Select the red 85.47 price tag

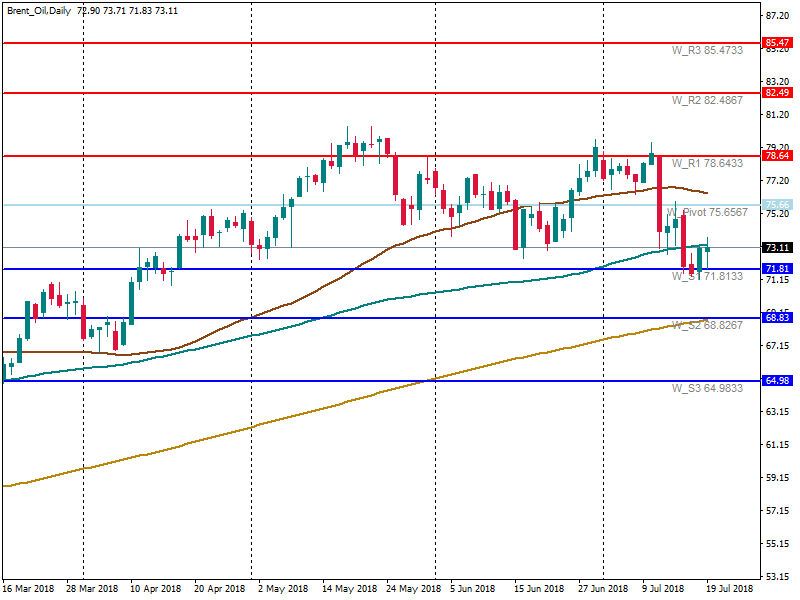pos(776,43)
